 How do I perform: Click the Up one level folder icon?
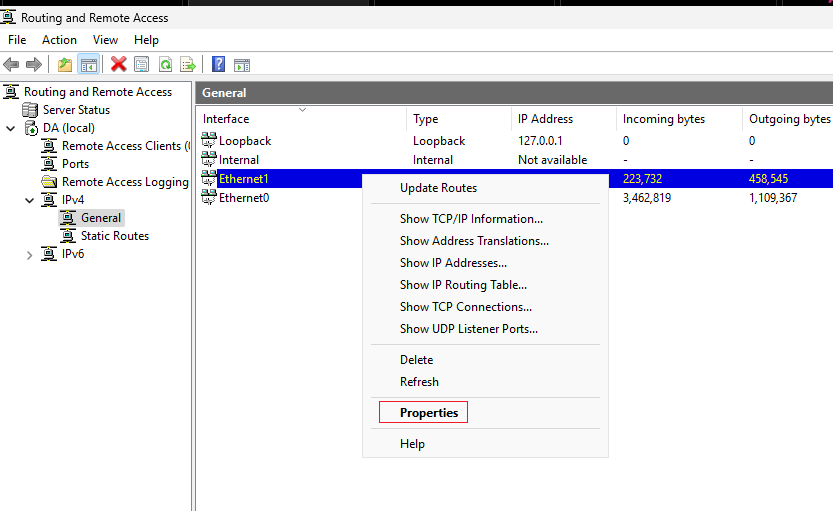pyautogui.click(x=65, y=65)
